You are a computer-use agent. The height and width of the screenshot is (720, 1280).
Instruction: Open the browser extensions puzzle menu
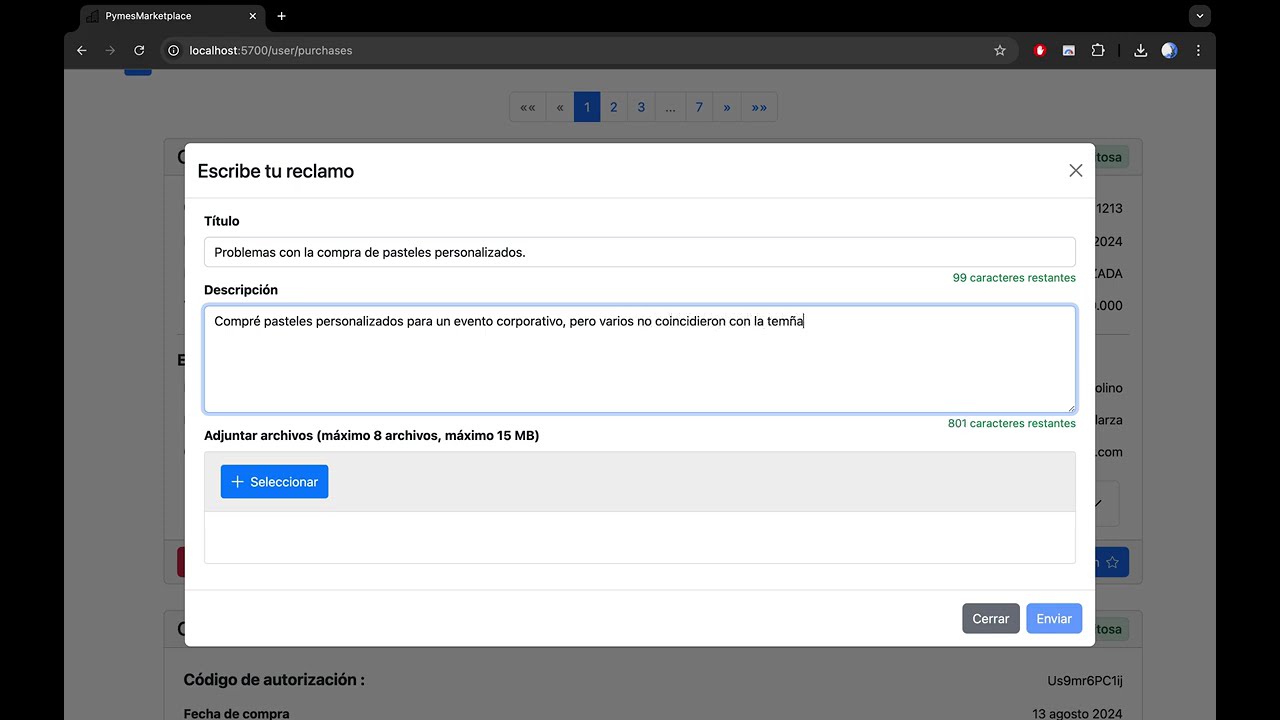coord(1098,50)
